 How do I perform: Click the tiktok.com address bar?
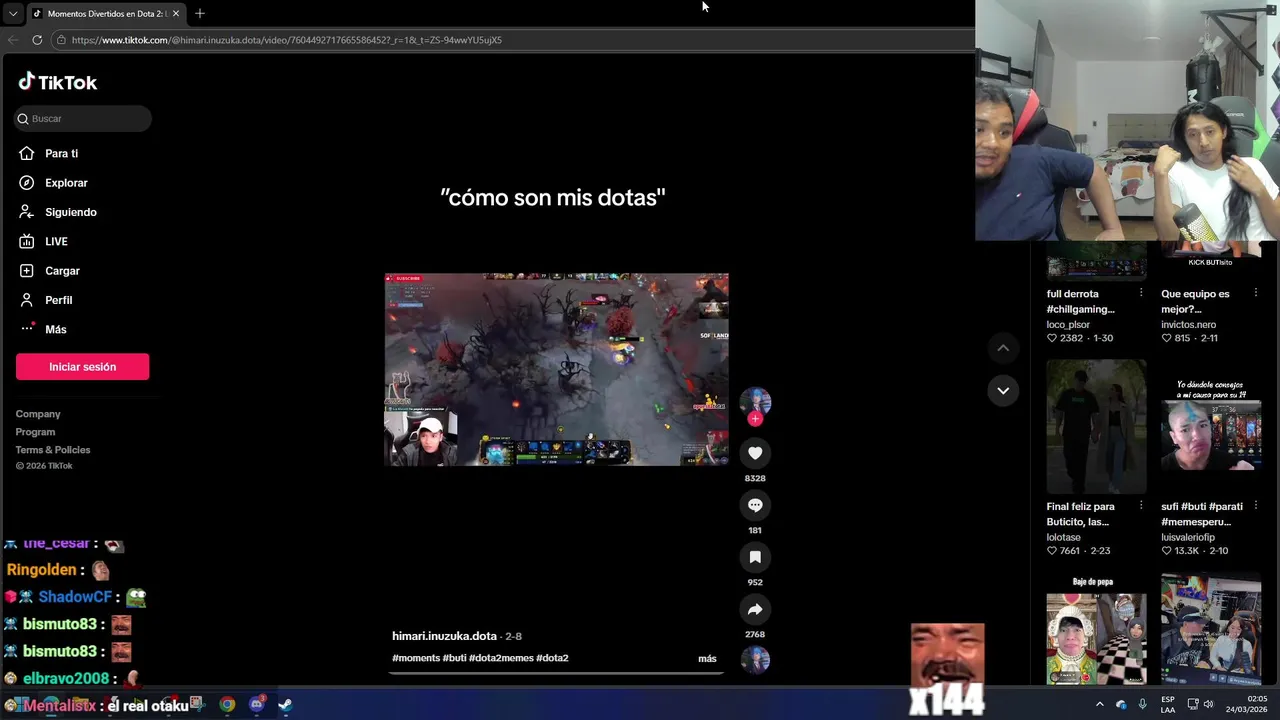510,40
